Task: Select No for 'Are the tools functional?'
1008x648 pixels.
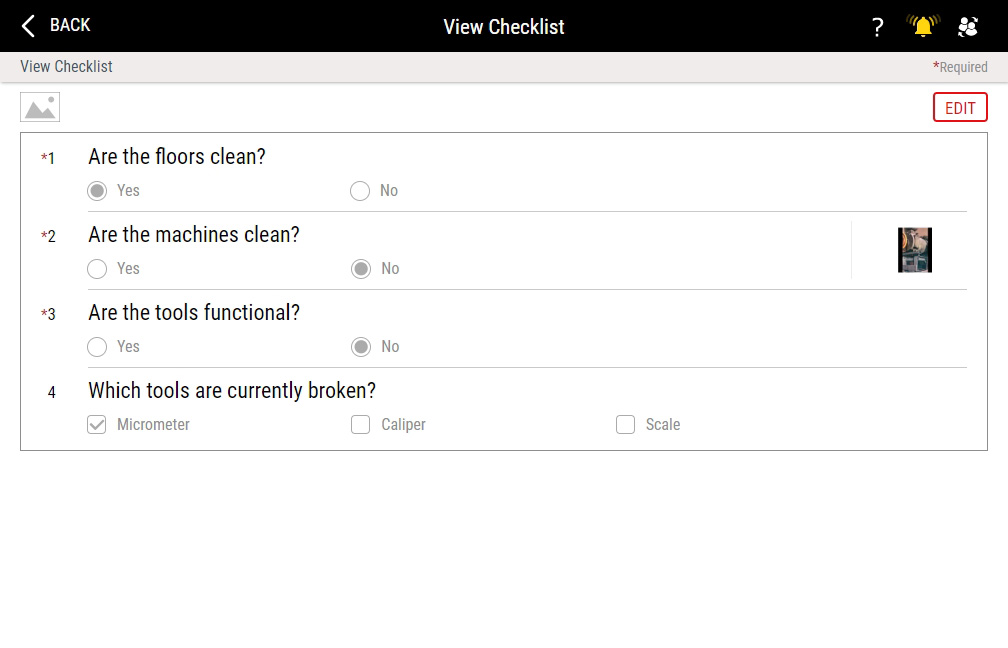Action: coord(359,346)
